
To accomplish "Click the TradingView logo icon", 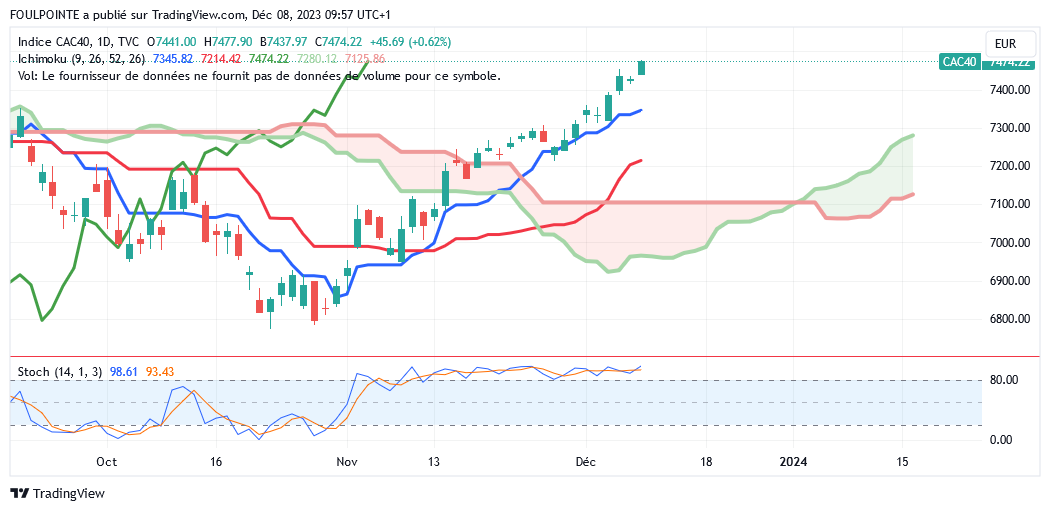I will [x=19, y=494].
